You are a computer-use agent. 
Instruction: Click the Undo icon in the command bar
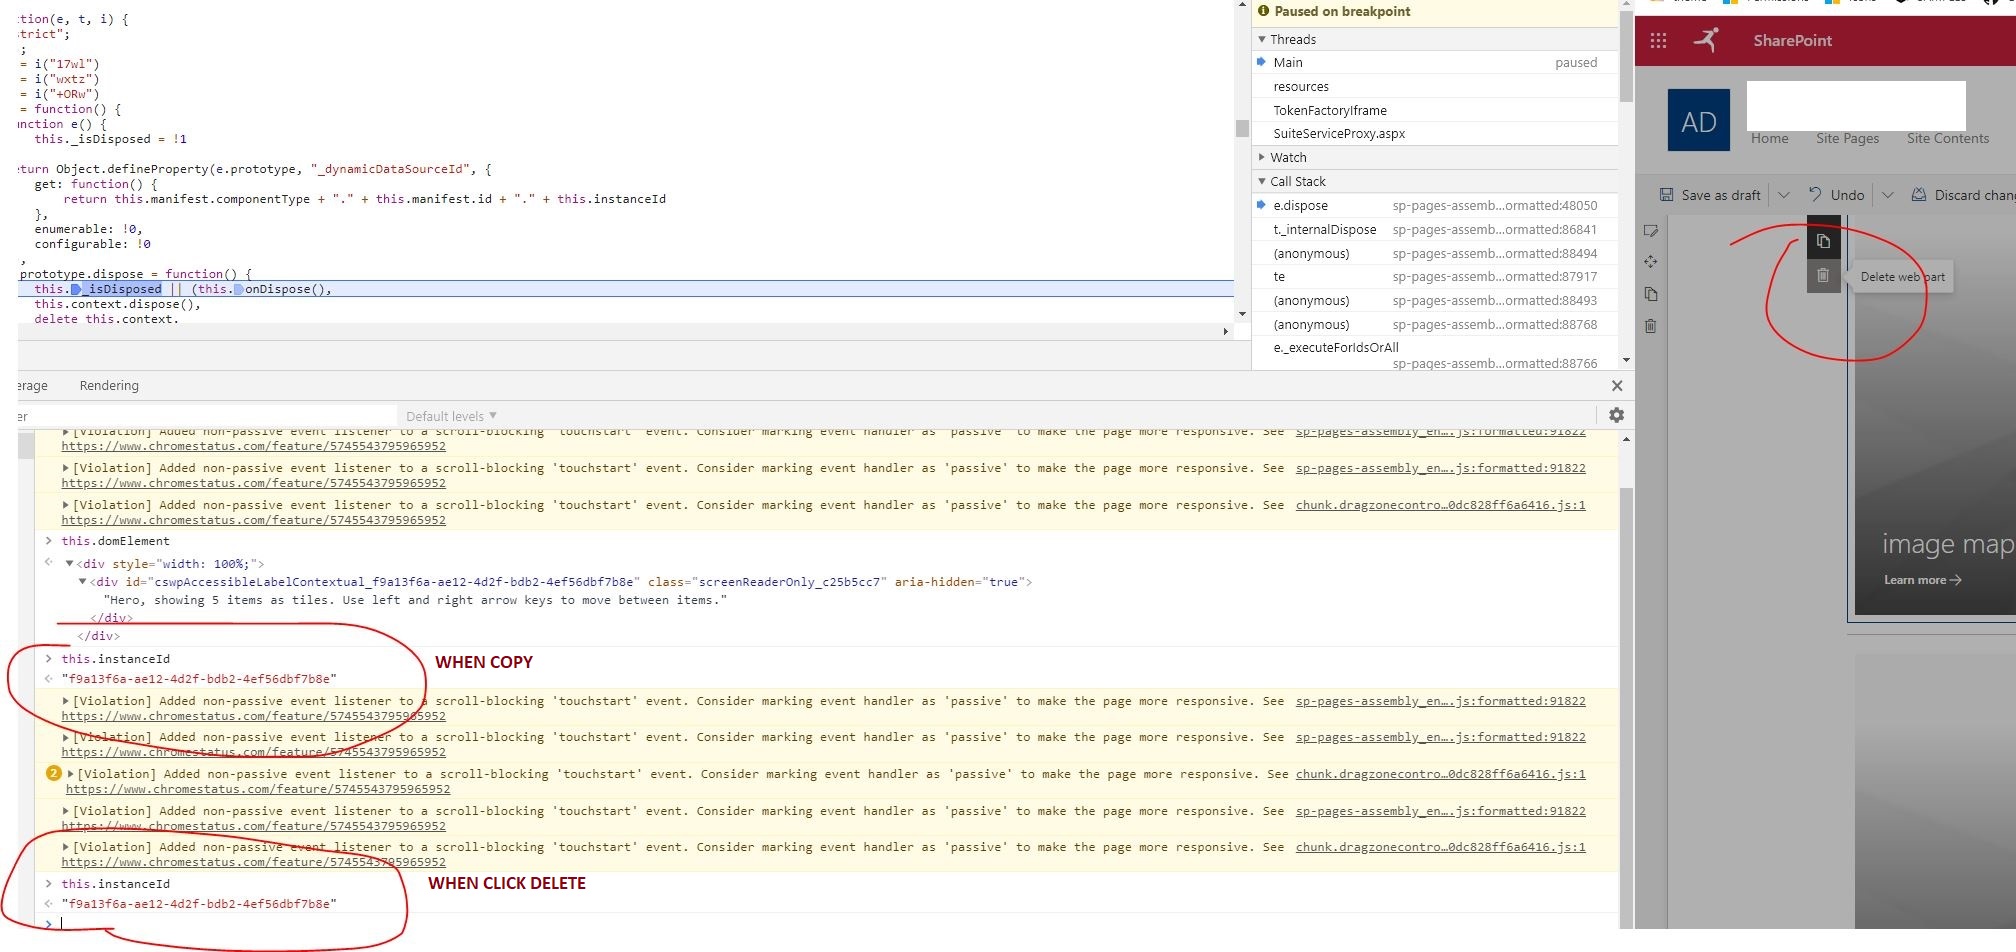click(1812, 194)
